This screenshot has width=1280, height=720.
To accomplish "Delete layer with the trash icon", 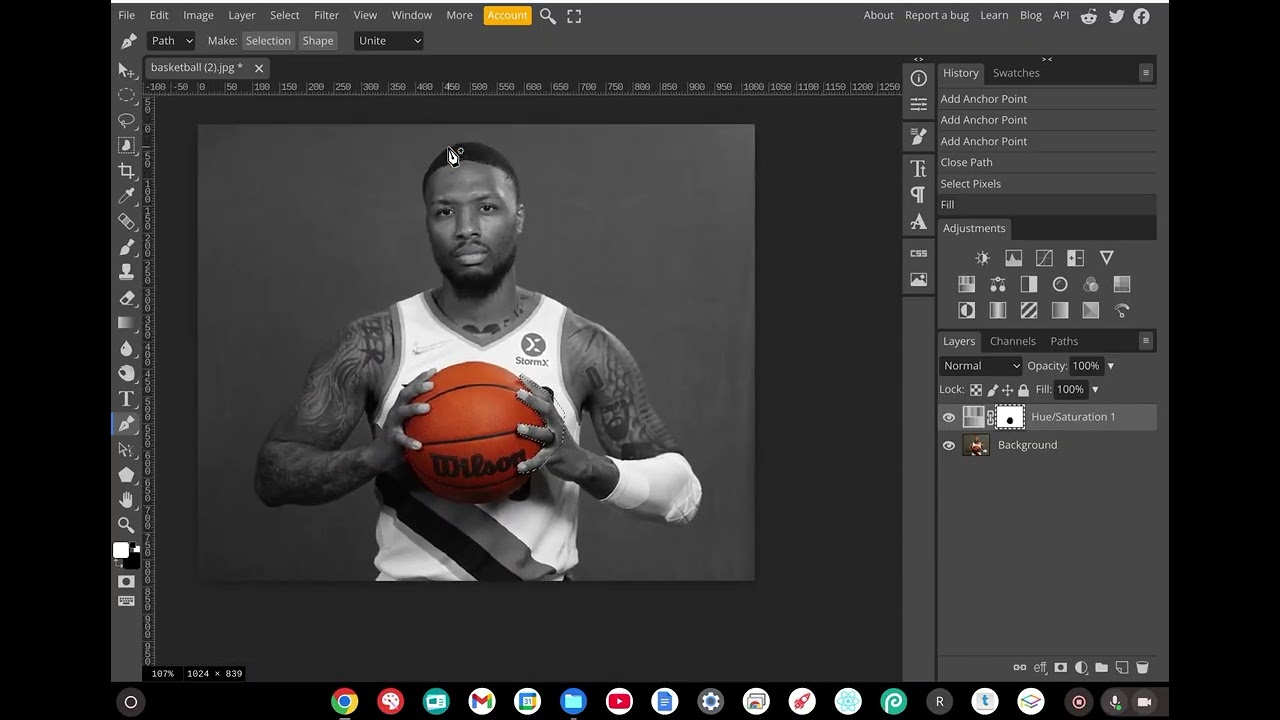I will (1142, 668).
